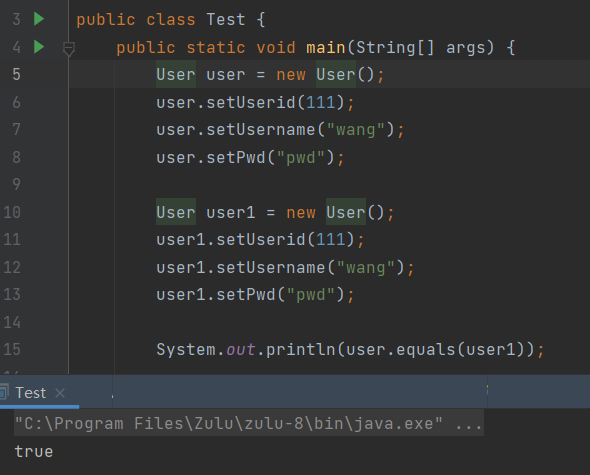Click 'setUserid' call on line 11
This screenshot has width=590, height=475.
[x=261, y=240]
